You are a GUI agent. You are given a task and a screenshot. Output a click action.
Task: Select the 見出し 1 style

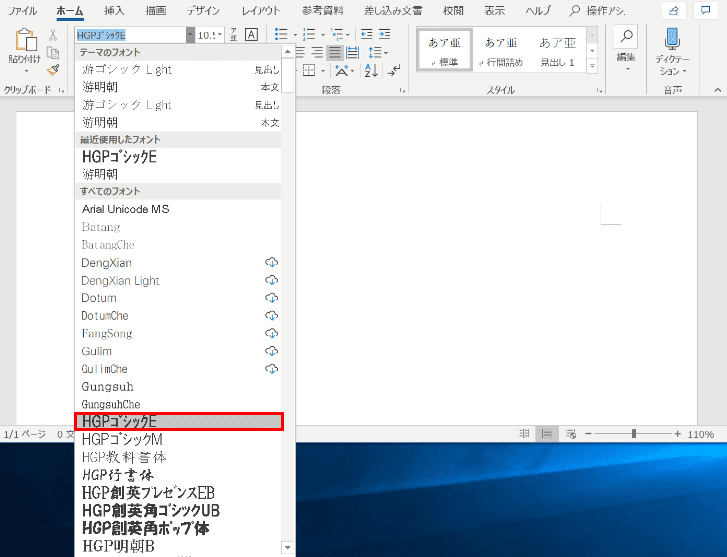(x=557, y=50)
